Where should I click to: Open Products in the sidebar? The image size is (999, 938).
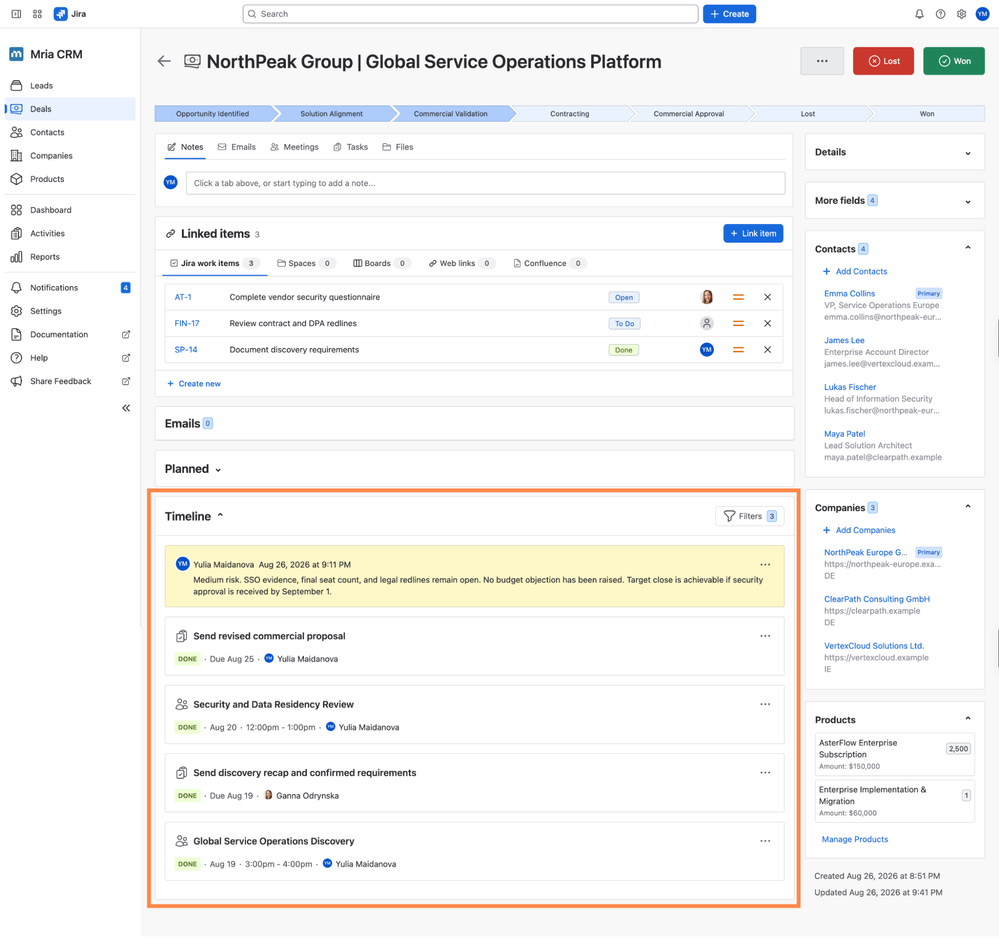click(70, 179)
